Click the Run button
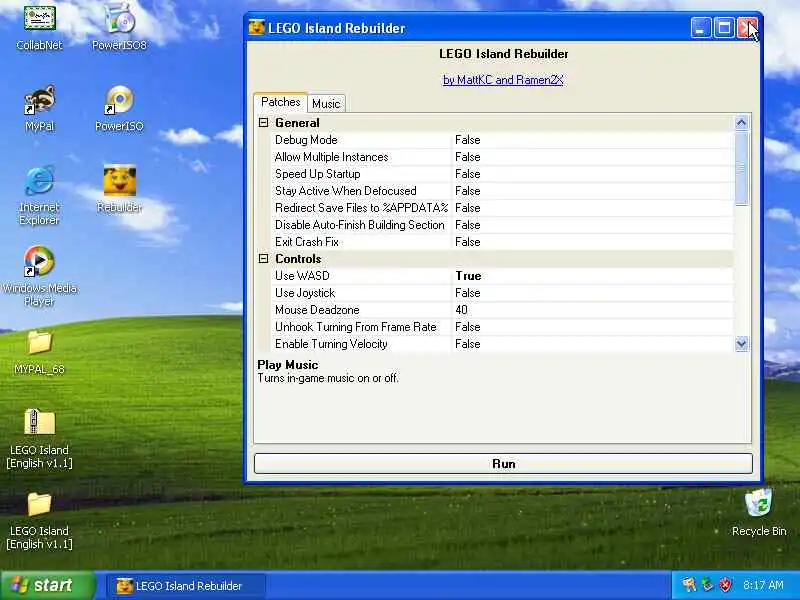This screenshot has width=800, height=600. (x=503, y=464)
